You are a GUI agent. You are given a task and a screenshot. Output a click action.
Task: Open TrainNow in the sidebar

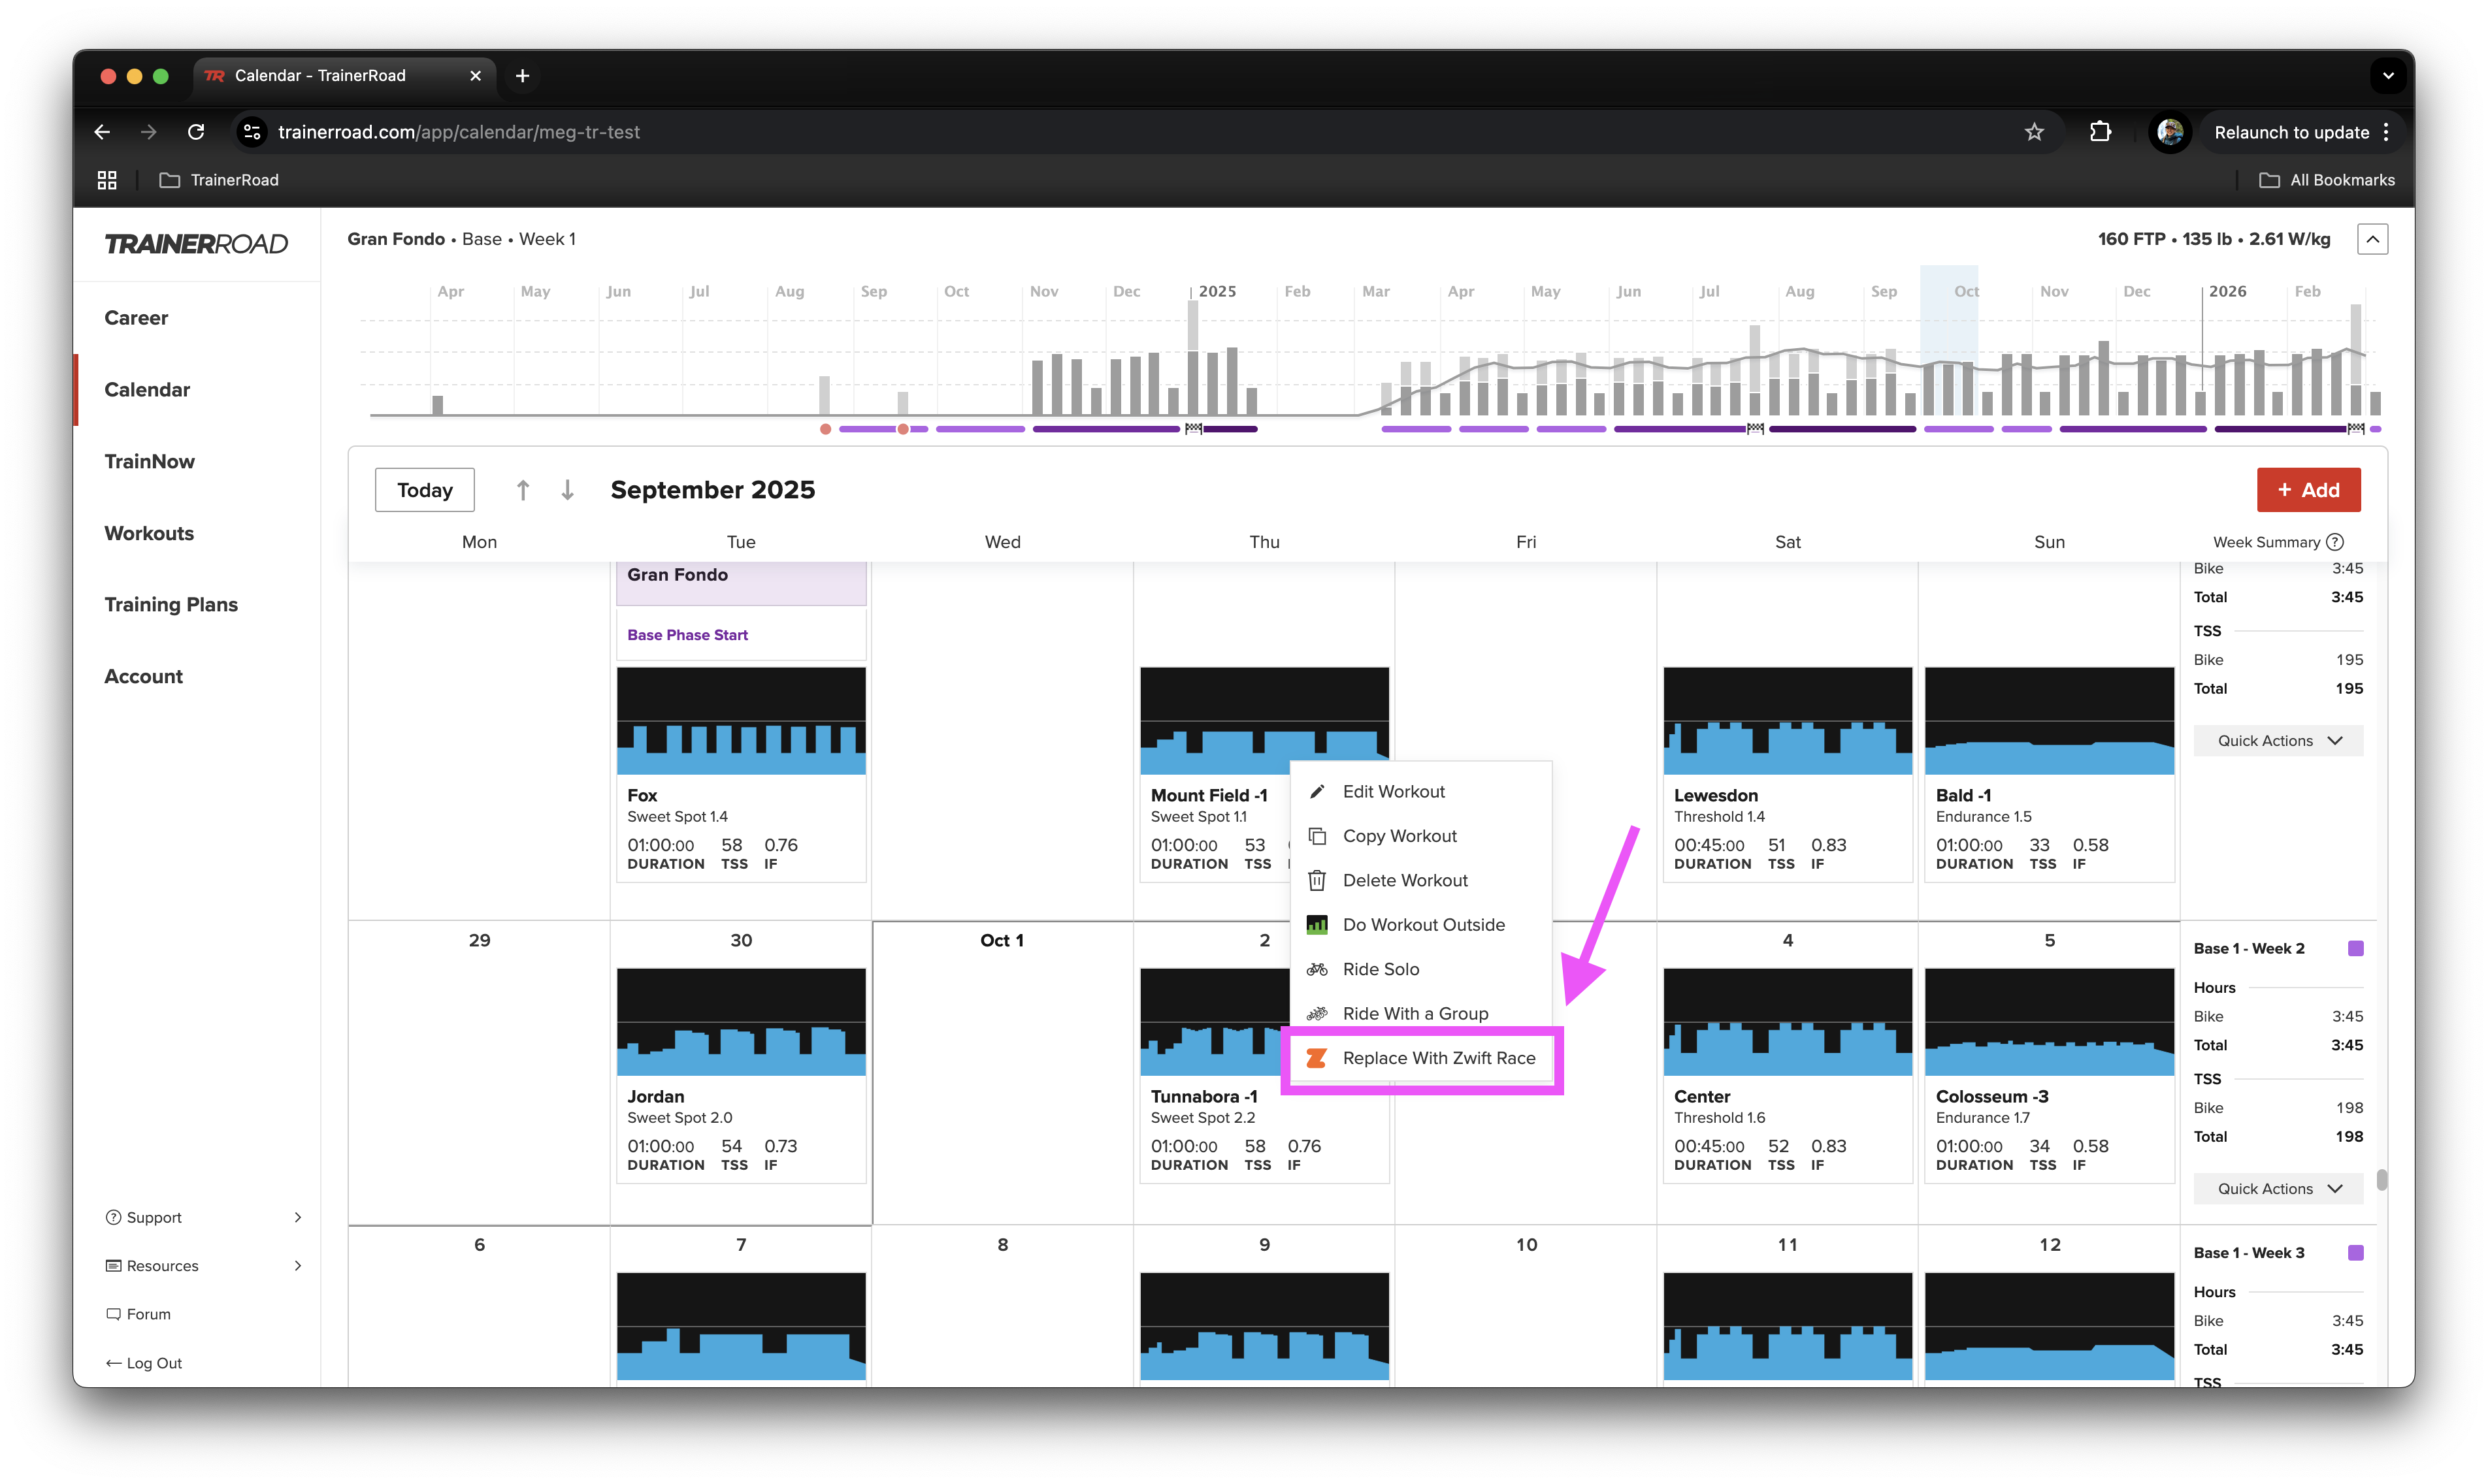pos(149,462)
